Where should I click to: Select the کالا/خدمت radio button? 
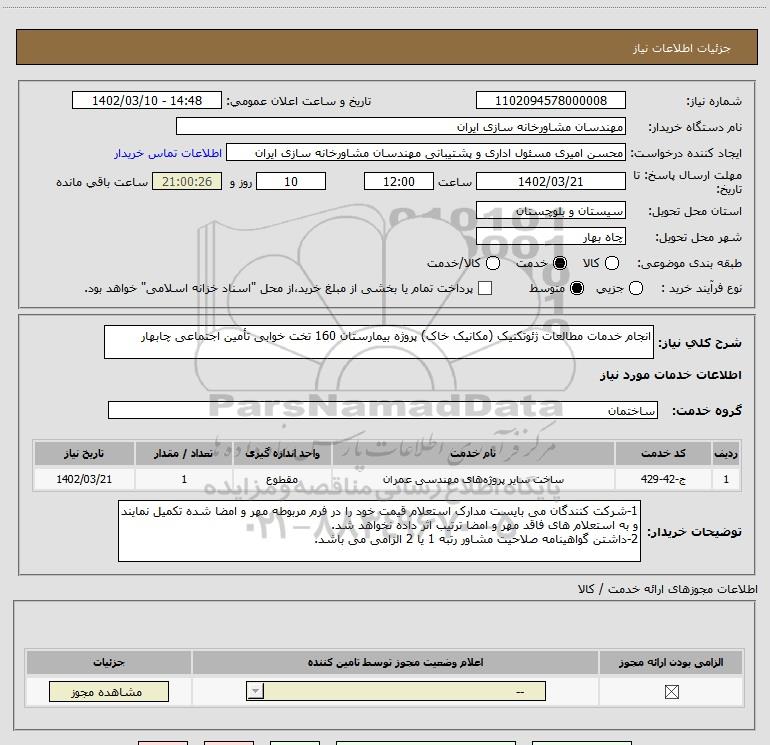(x=493, y=263)
